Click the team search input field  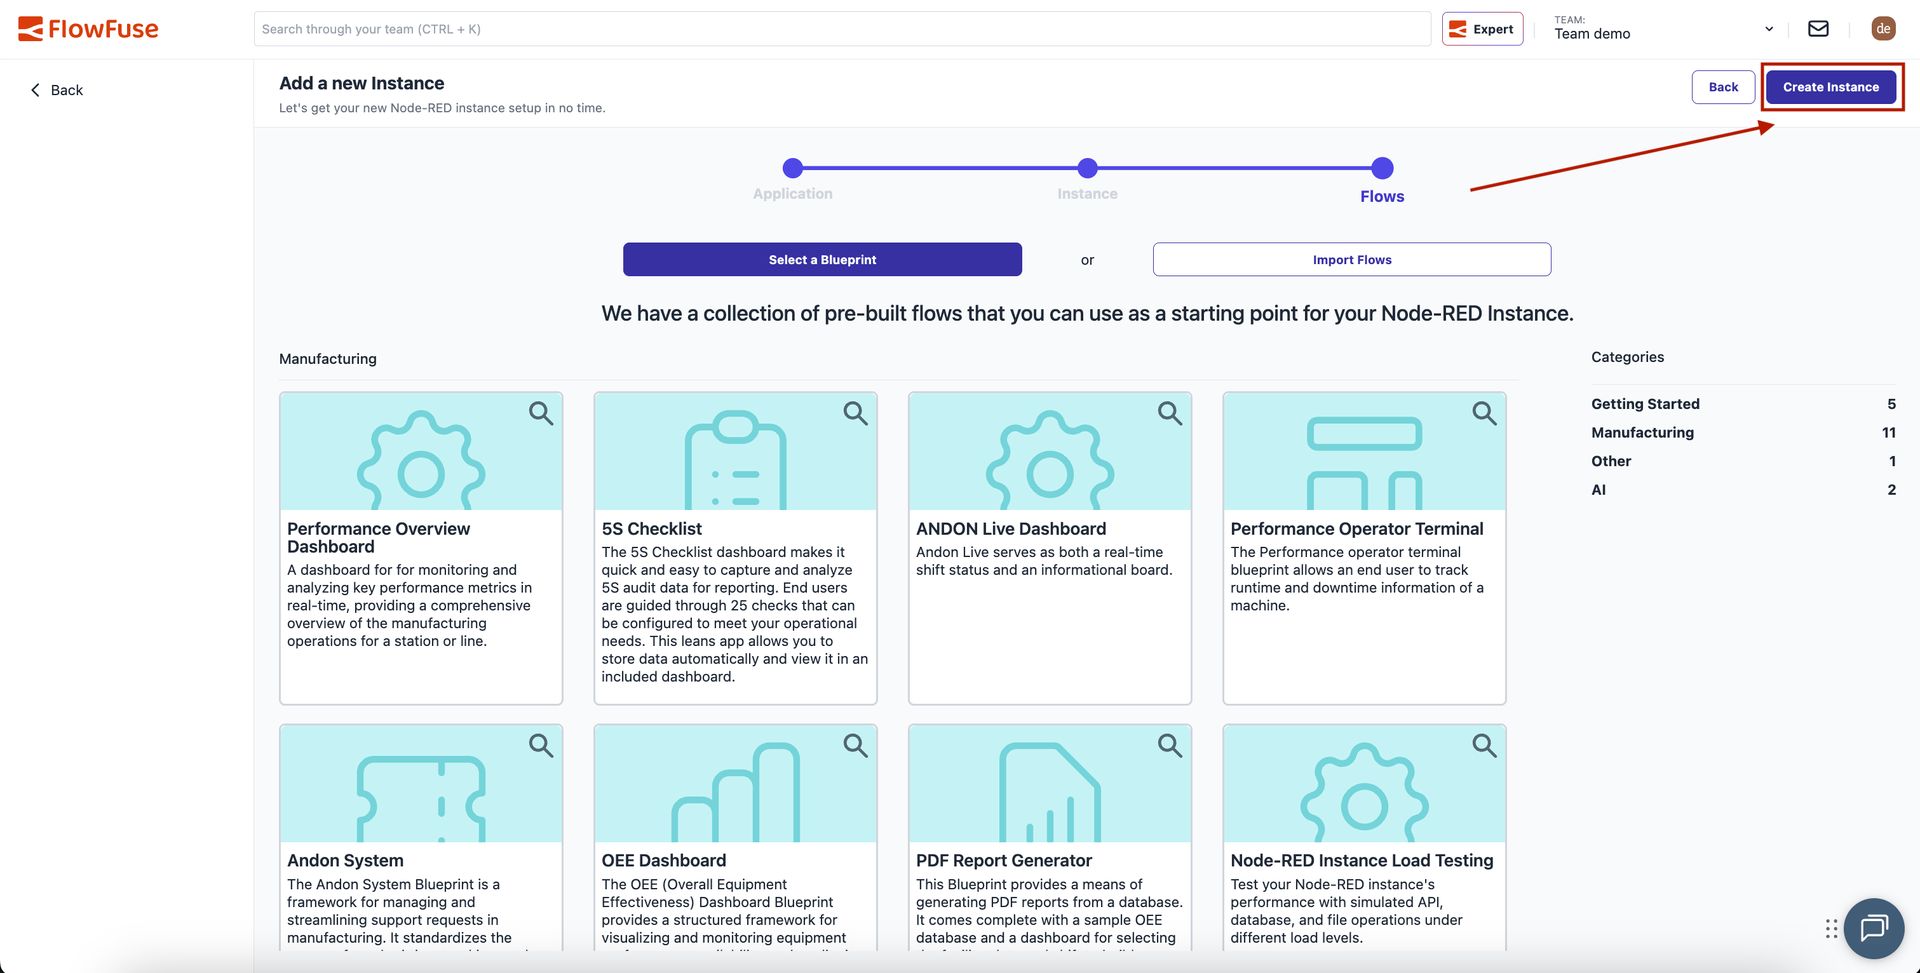[x=842, y=29]
